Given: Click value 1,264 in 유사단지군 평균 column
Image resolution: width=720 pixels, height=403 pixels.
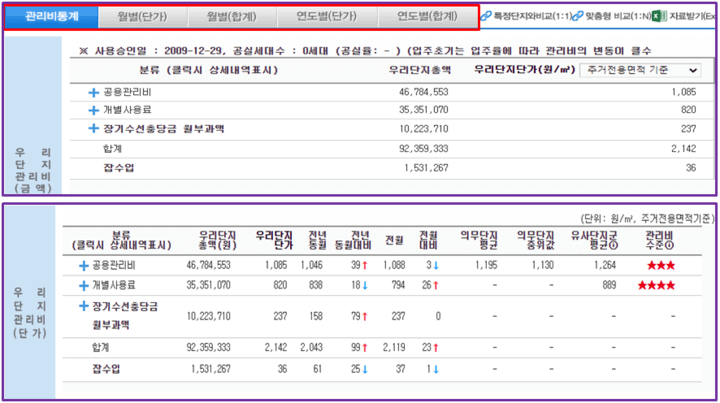Looking at the screenshot, I should 605,265.
